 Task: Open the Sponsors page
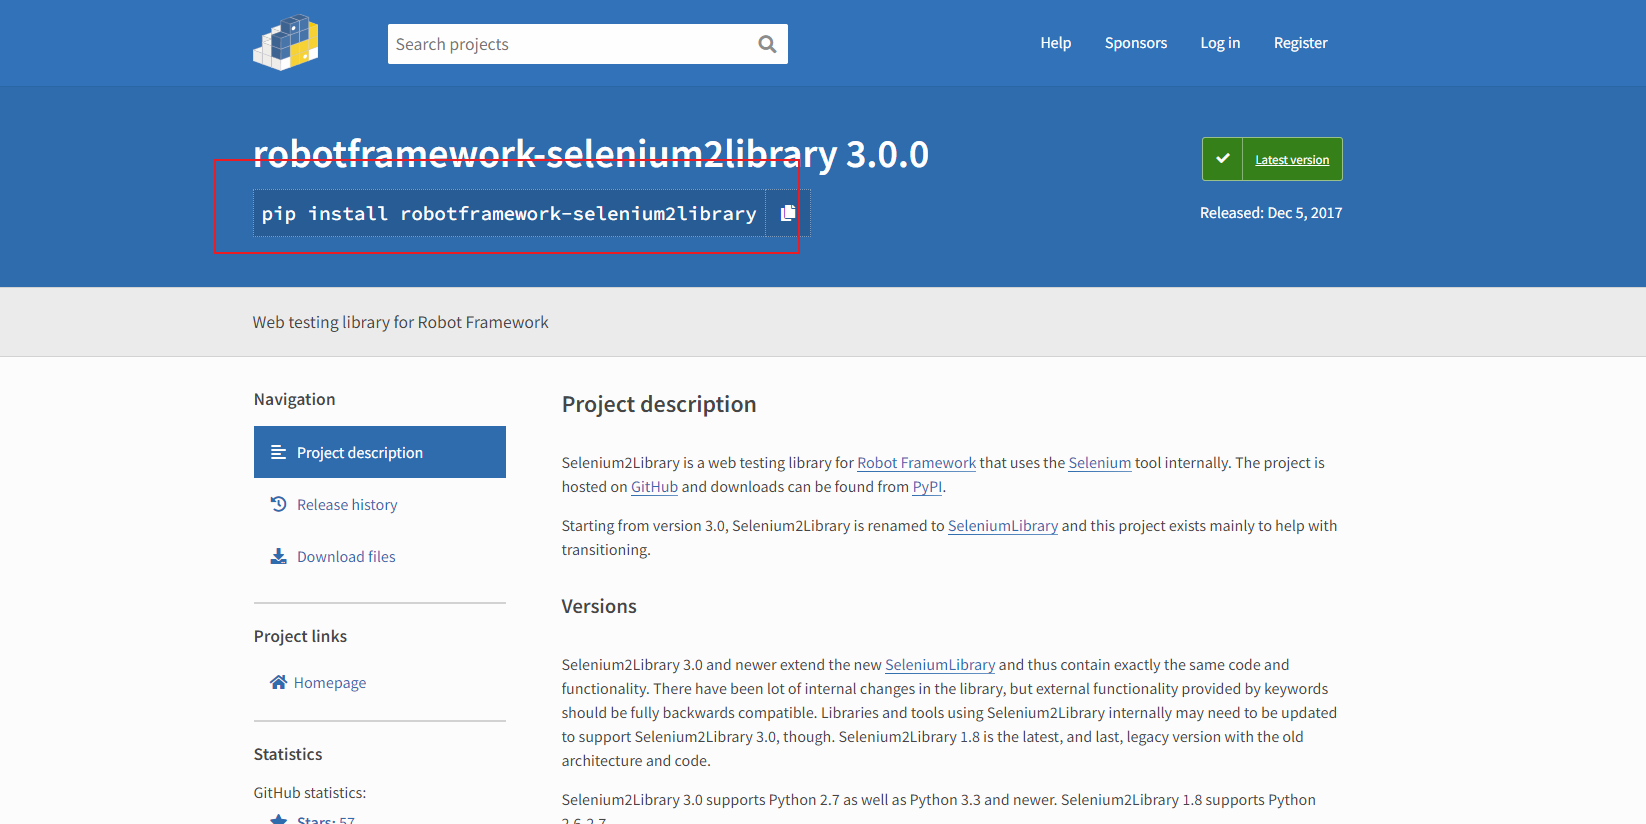1135,43
